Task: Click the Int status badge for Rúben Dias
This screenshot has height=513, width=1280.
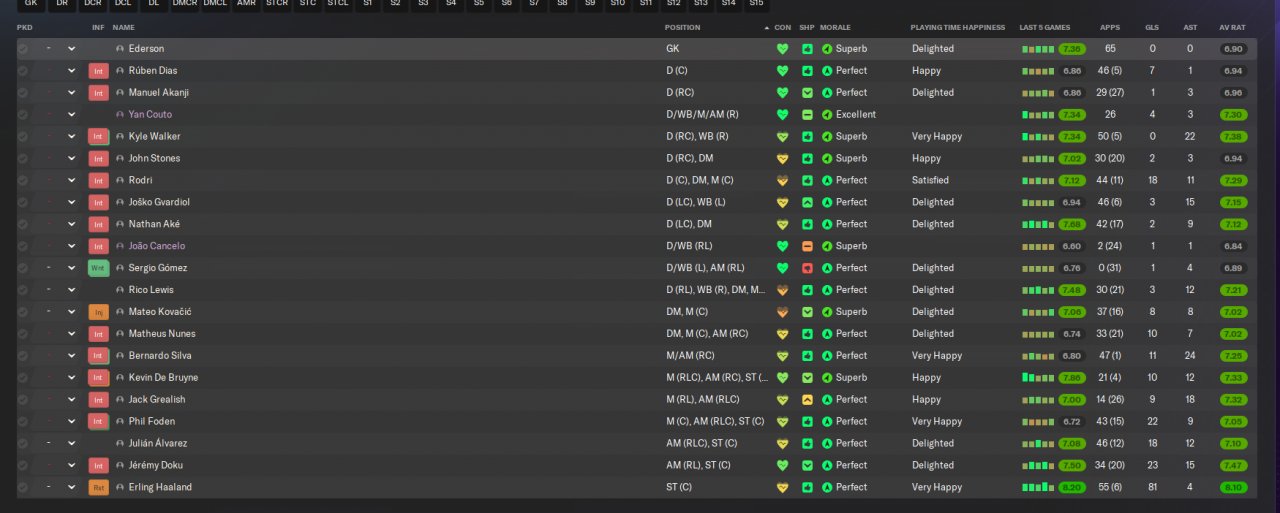Action: [98, 71]
